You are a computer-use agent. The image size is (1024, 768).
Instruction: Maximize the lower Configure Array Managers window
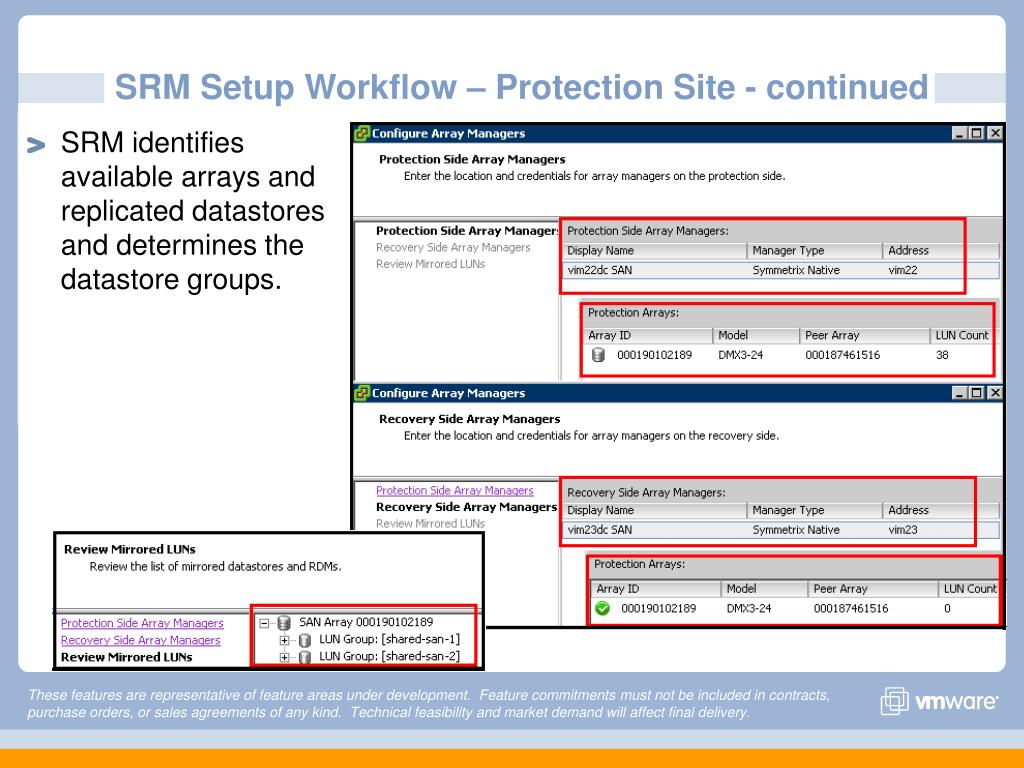[x=976, y=392]
